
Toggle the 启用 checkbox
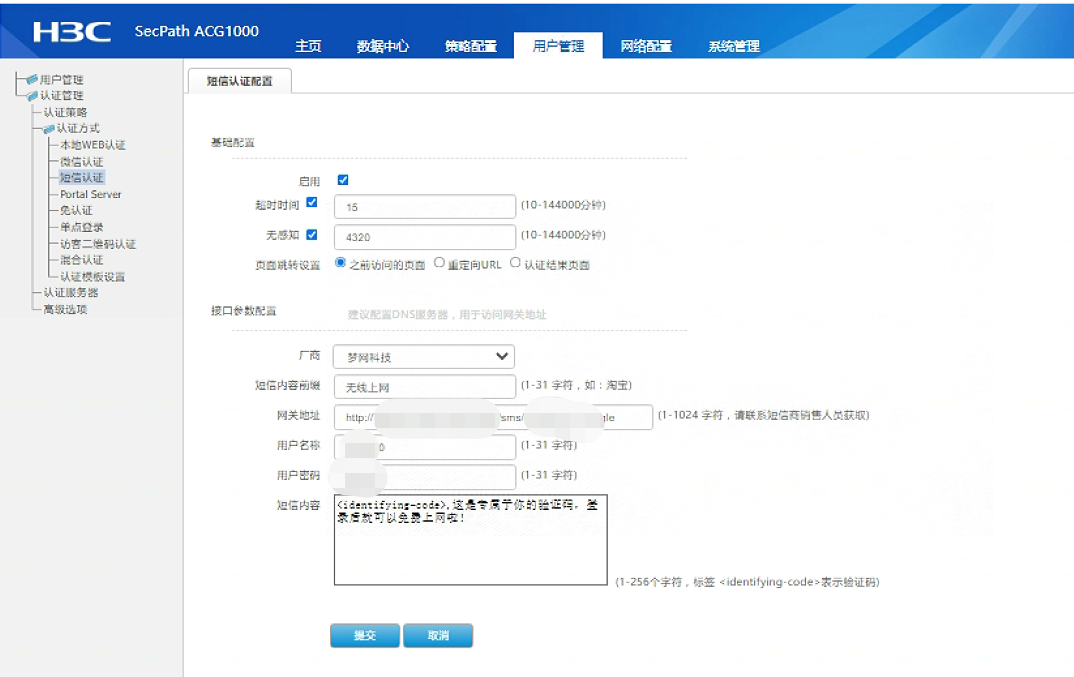click(x=343, y=180)
